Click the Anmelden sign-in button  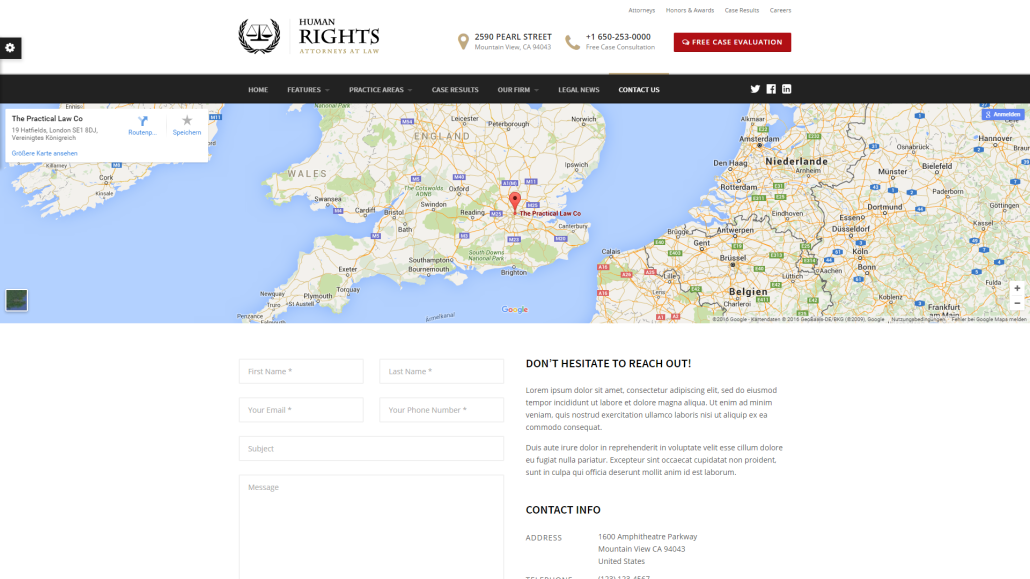coord(1003,114)
